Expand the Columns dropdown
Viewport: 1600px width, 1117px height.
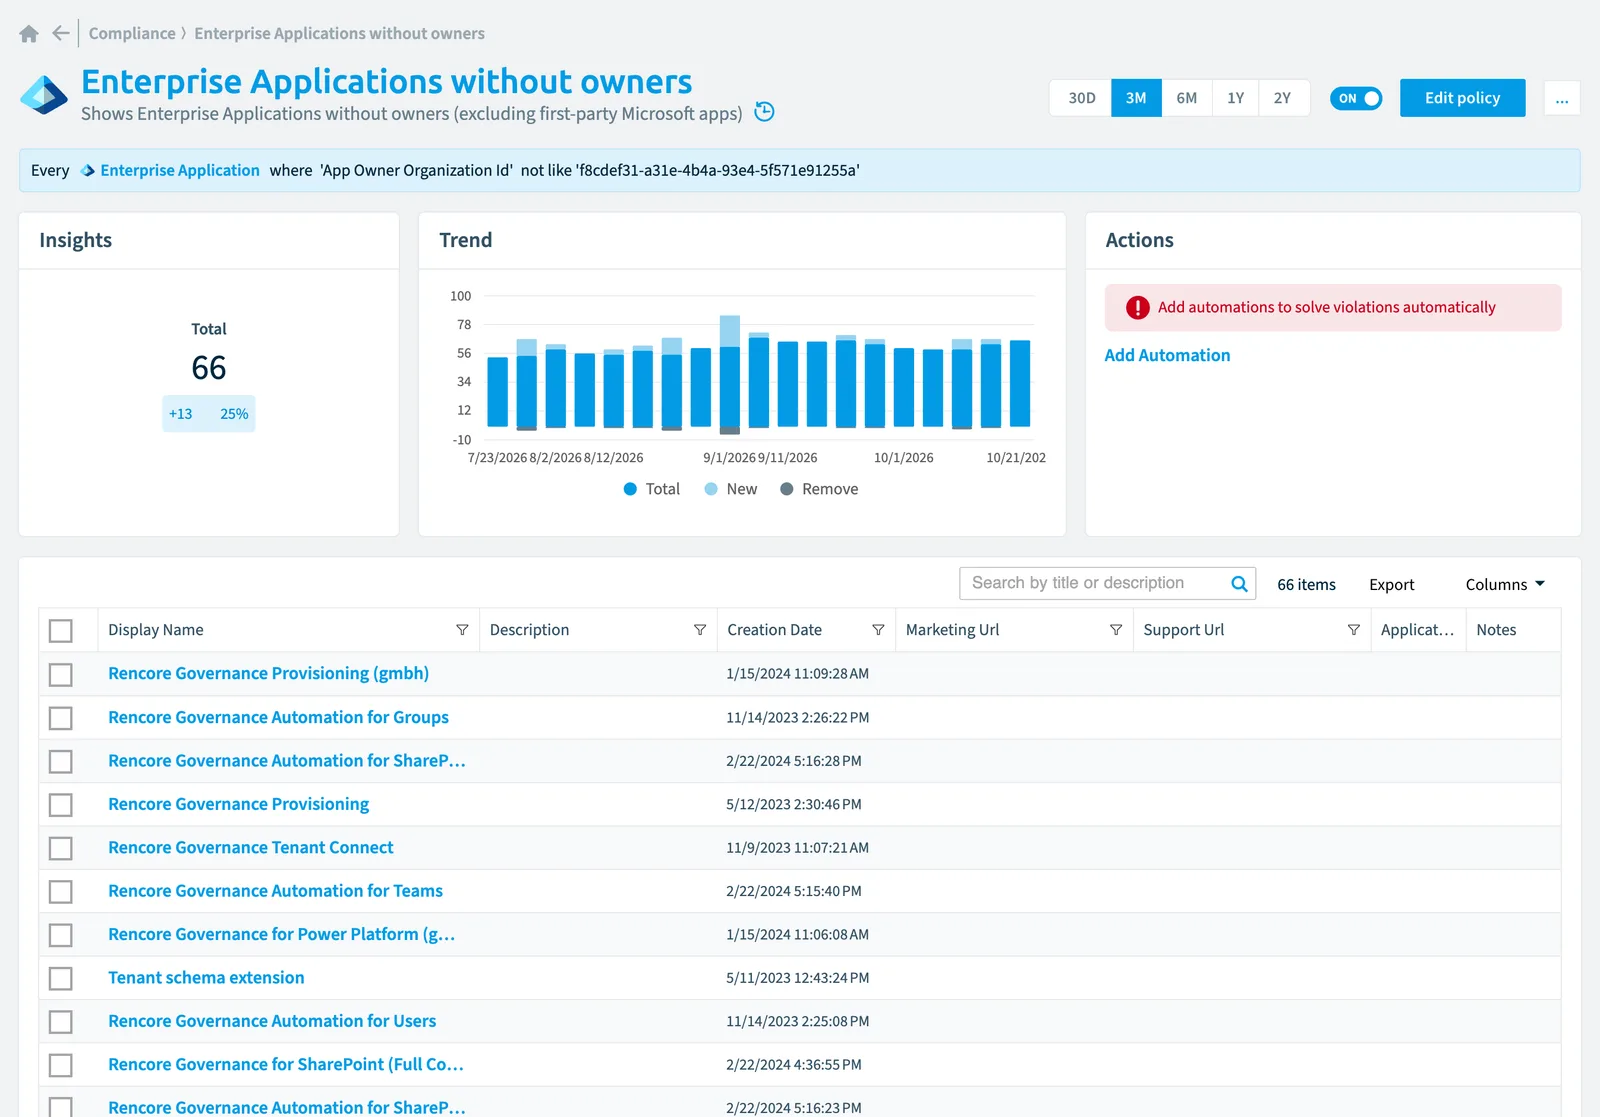pyautogui.click(x=1505, y=585)
